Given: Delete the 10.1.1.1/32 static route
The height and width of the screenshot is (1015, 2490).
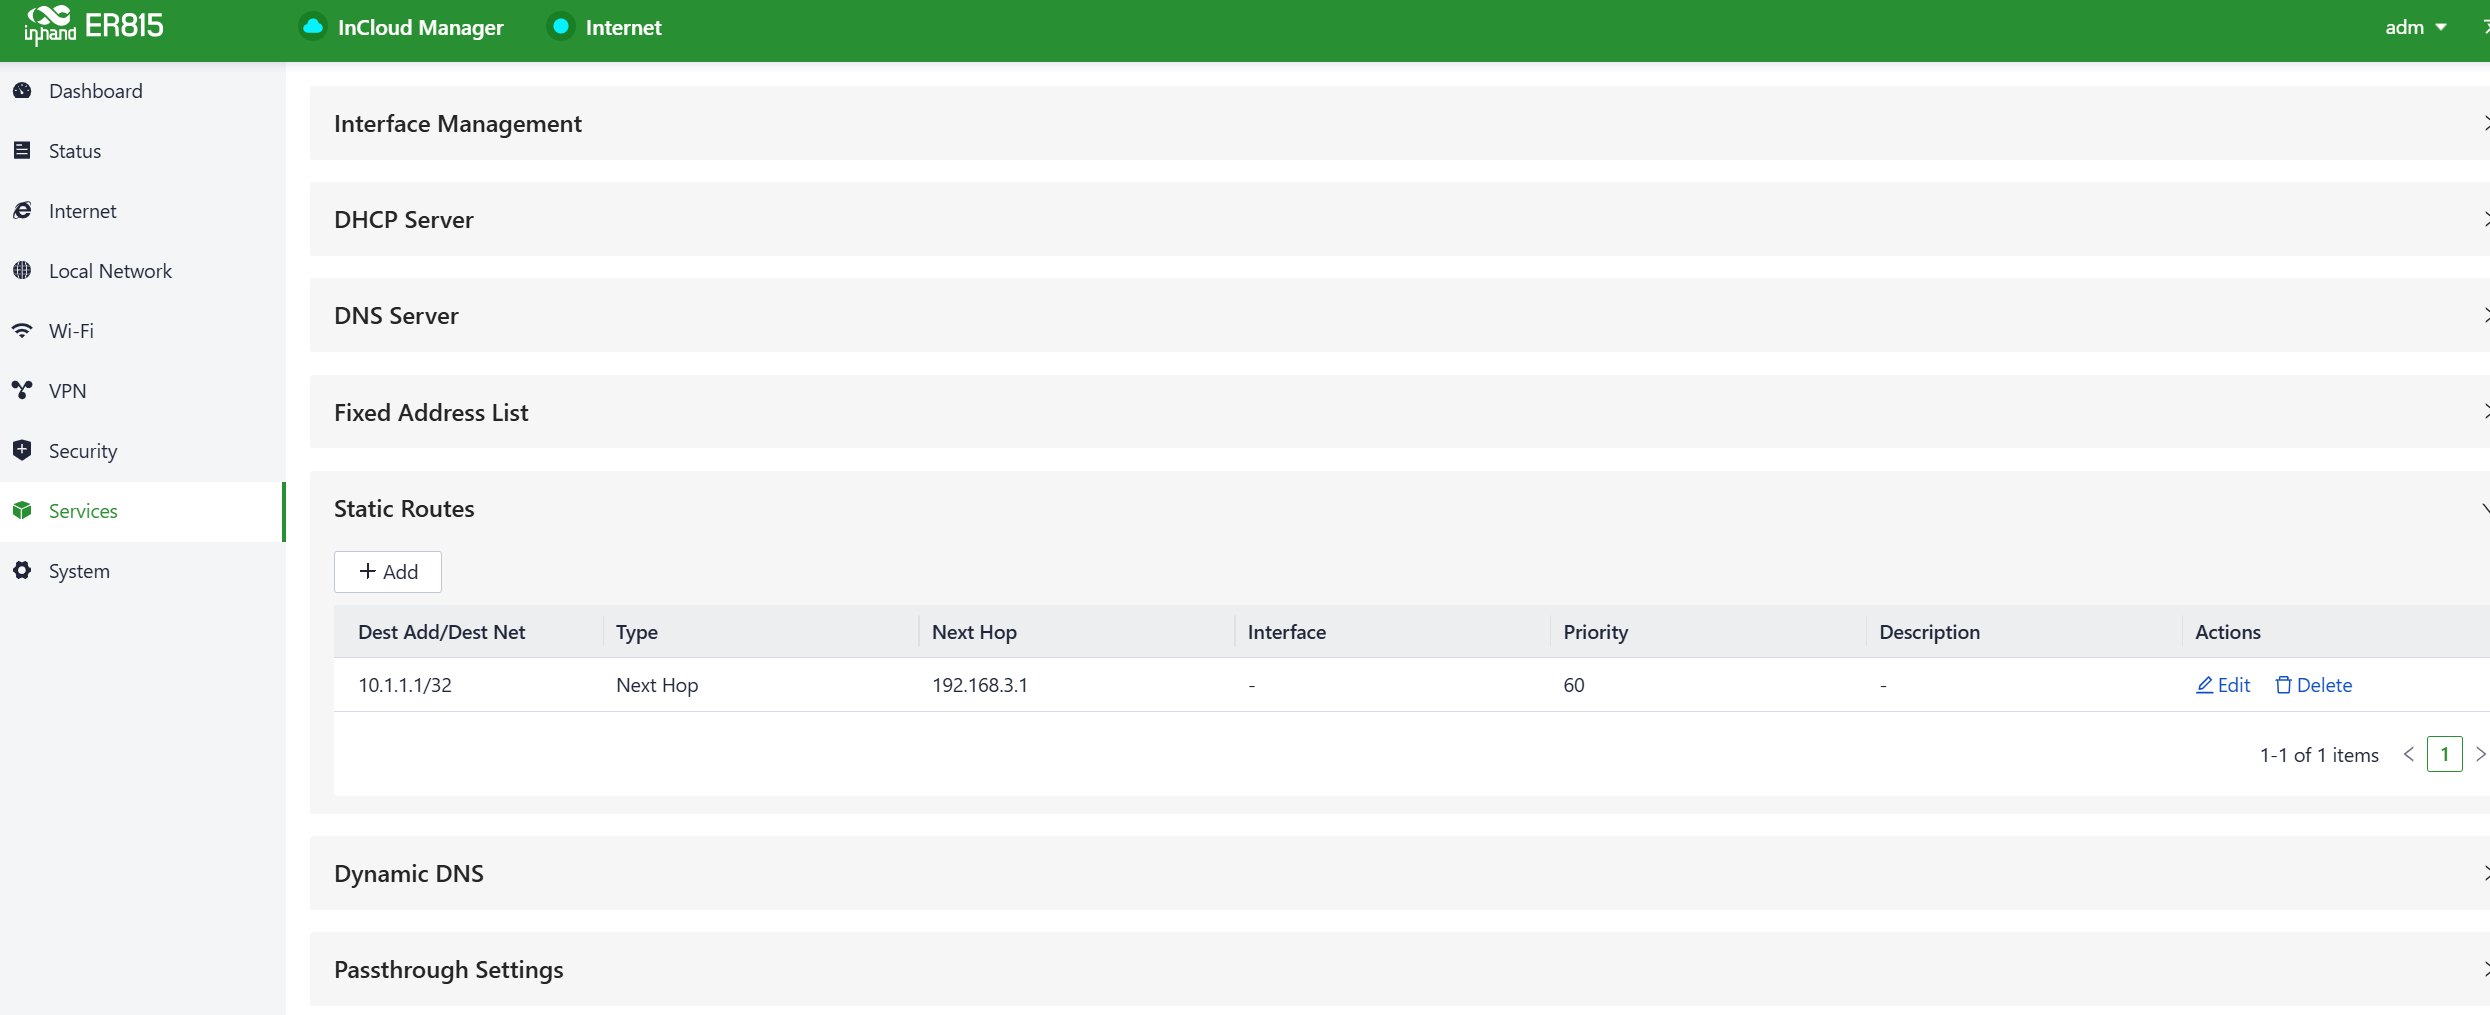Looking at the screenshot, I should pyautogui.click(x=2313, y=685).
